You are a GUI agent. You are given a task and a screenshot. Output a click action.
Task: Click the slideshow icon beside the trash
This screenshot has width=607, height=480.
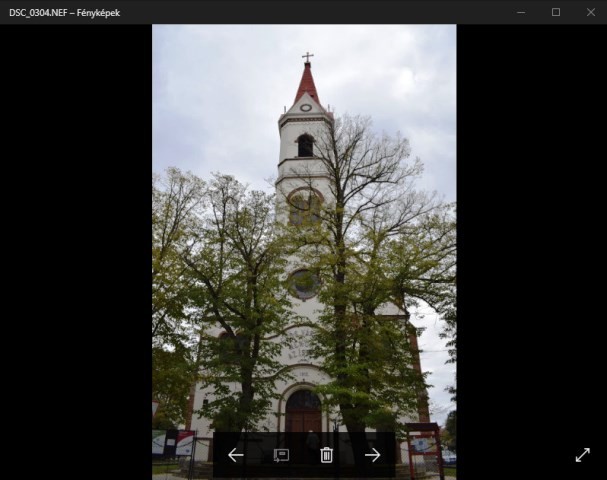281,455
